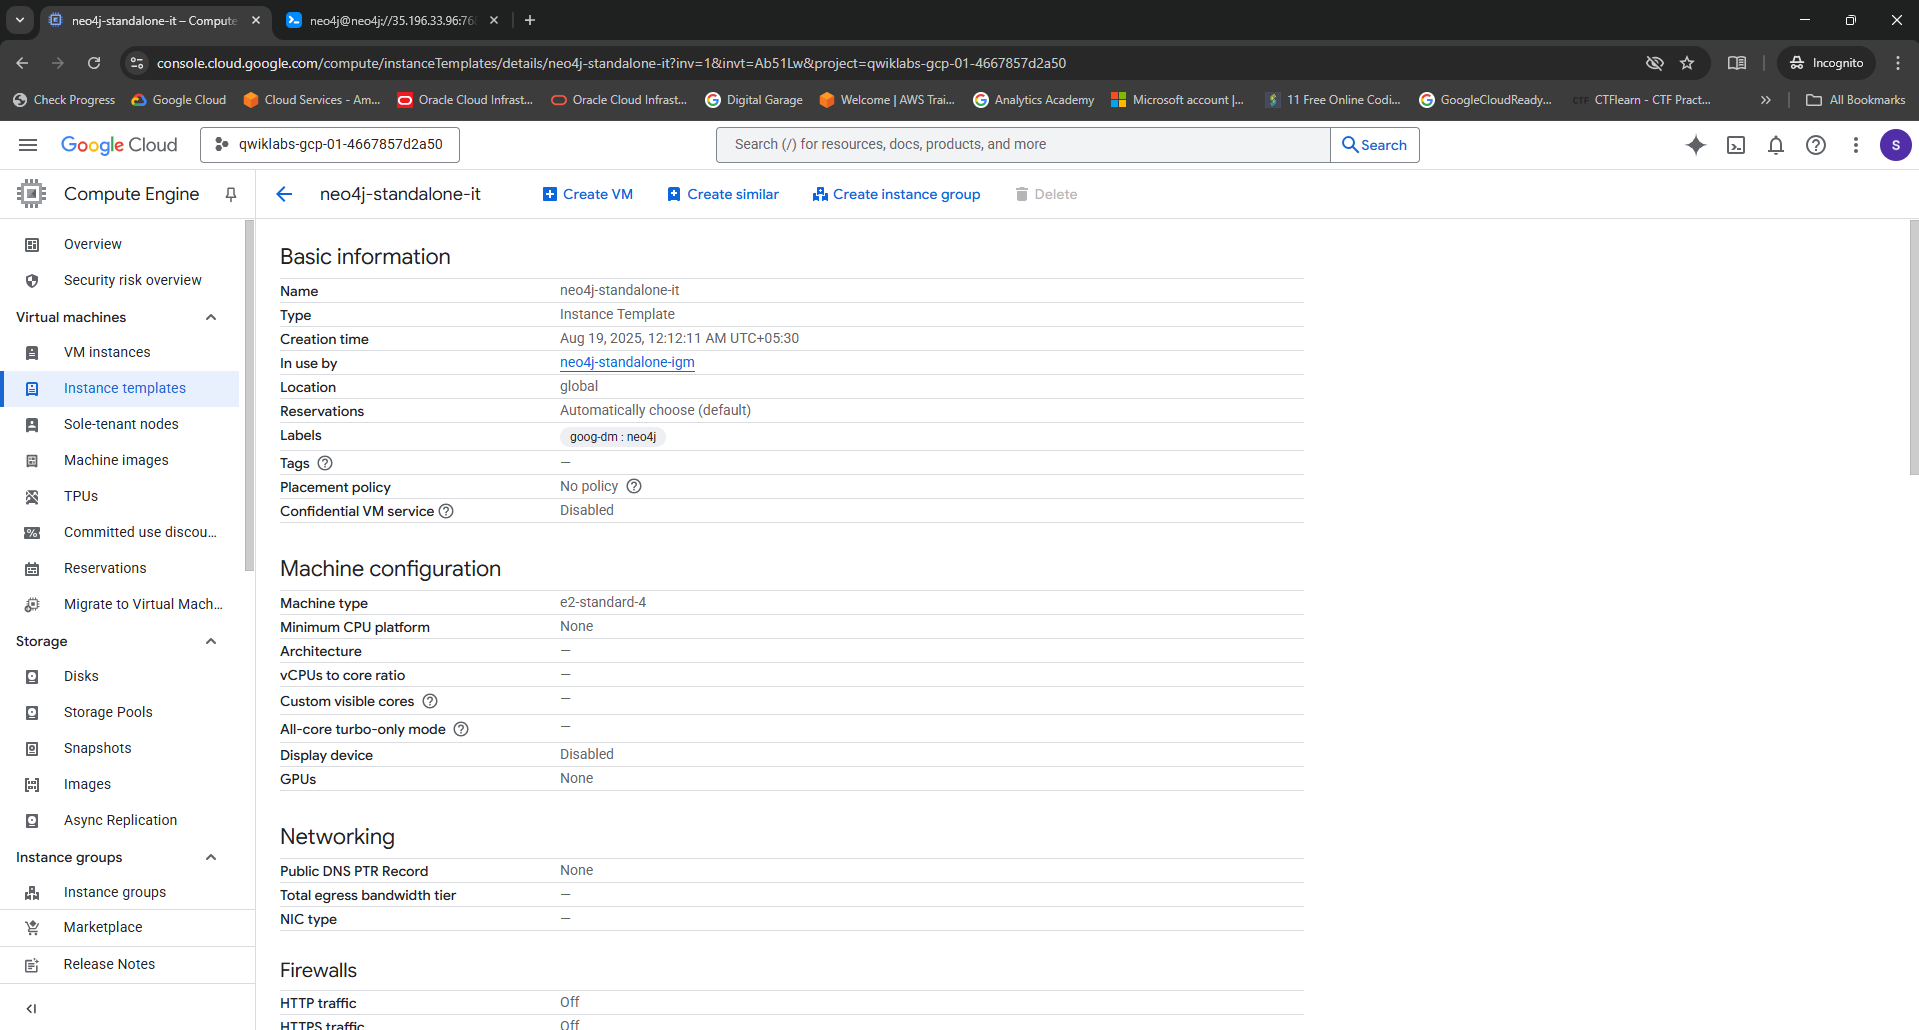This screenshot has width=1919, height=1030.
Task: Click the Delete template button
Action: point(1046,194)
